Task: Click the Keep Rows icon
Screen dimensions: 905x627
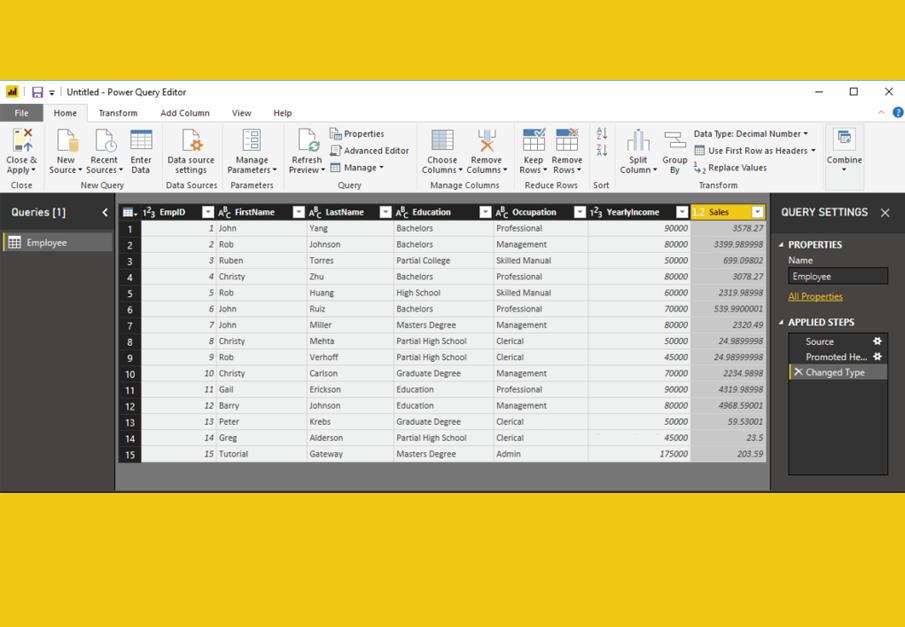Action: coord(533,140)
